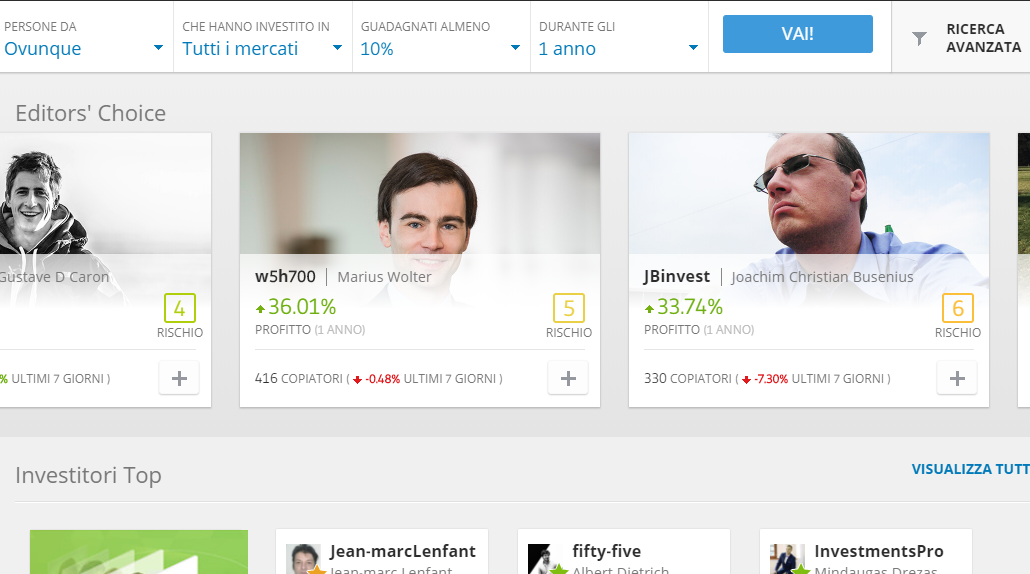Image resolution: width=1030 pixels, height=574 pixels.
Task: Click risk score 4 badge on Gustave card
Action: (x=180, y=308)
